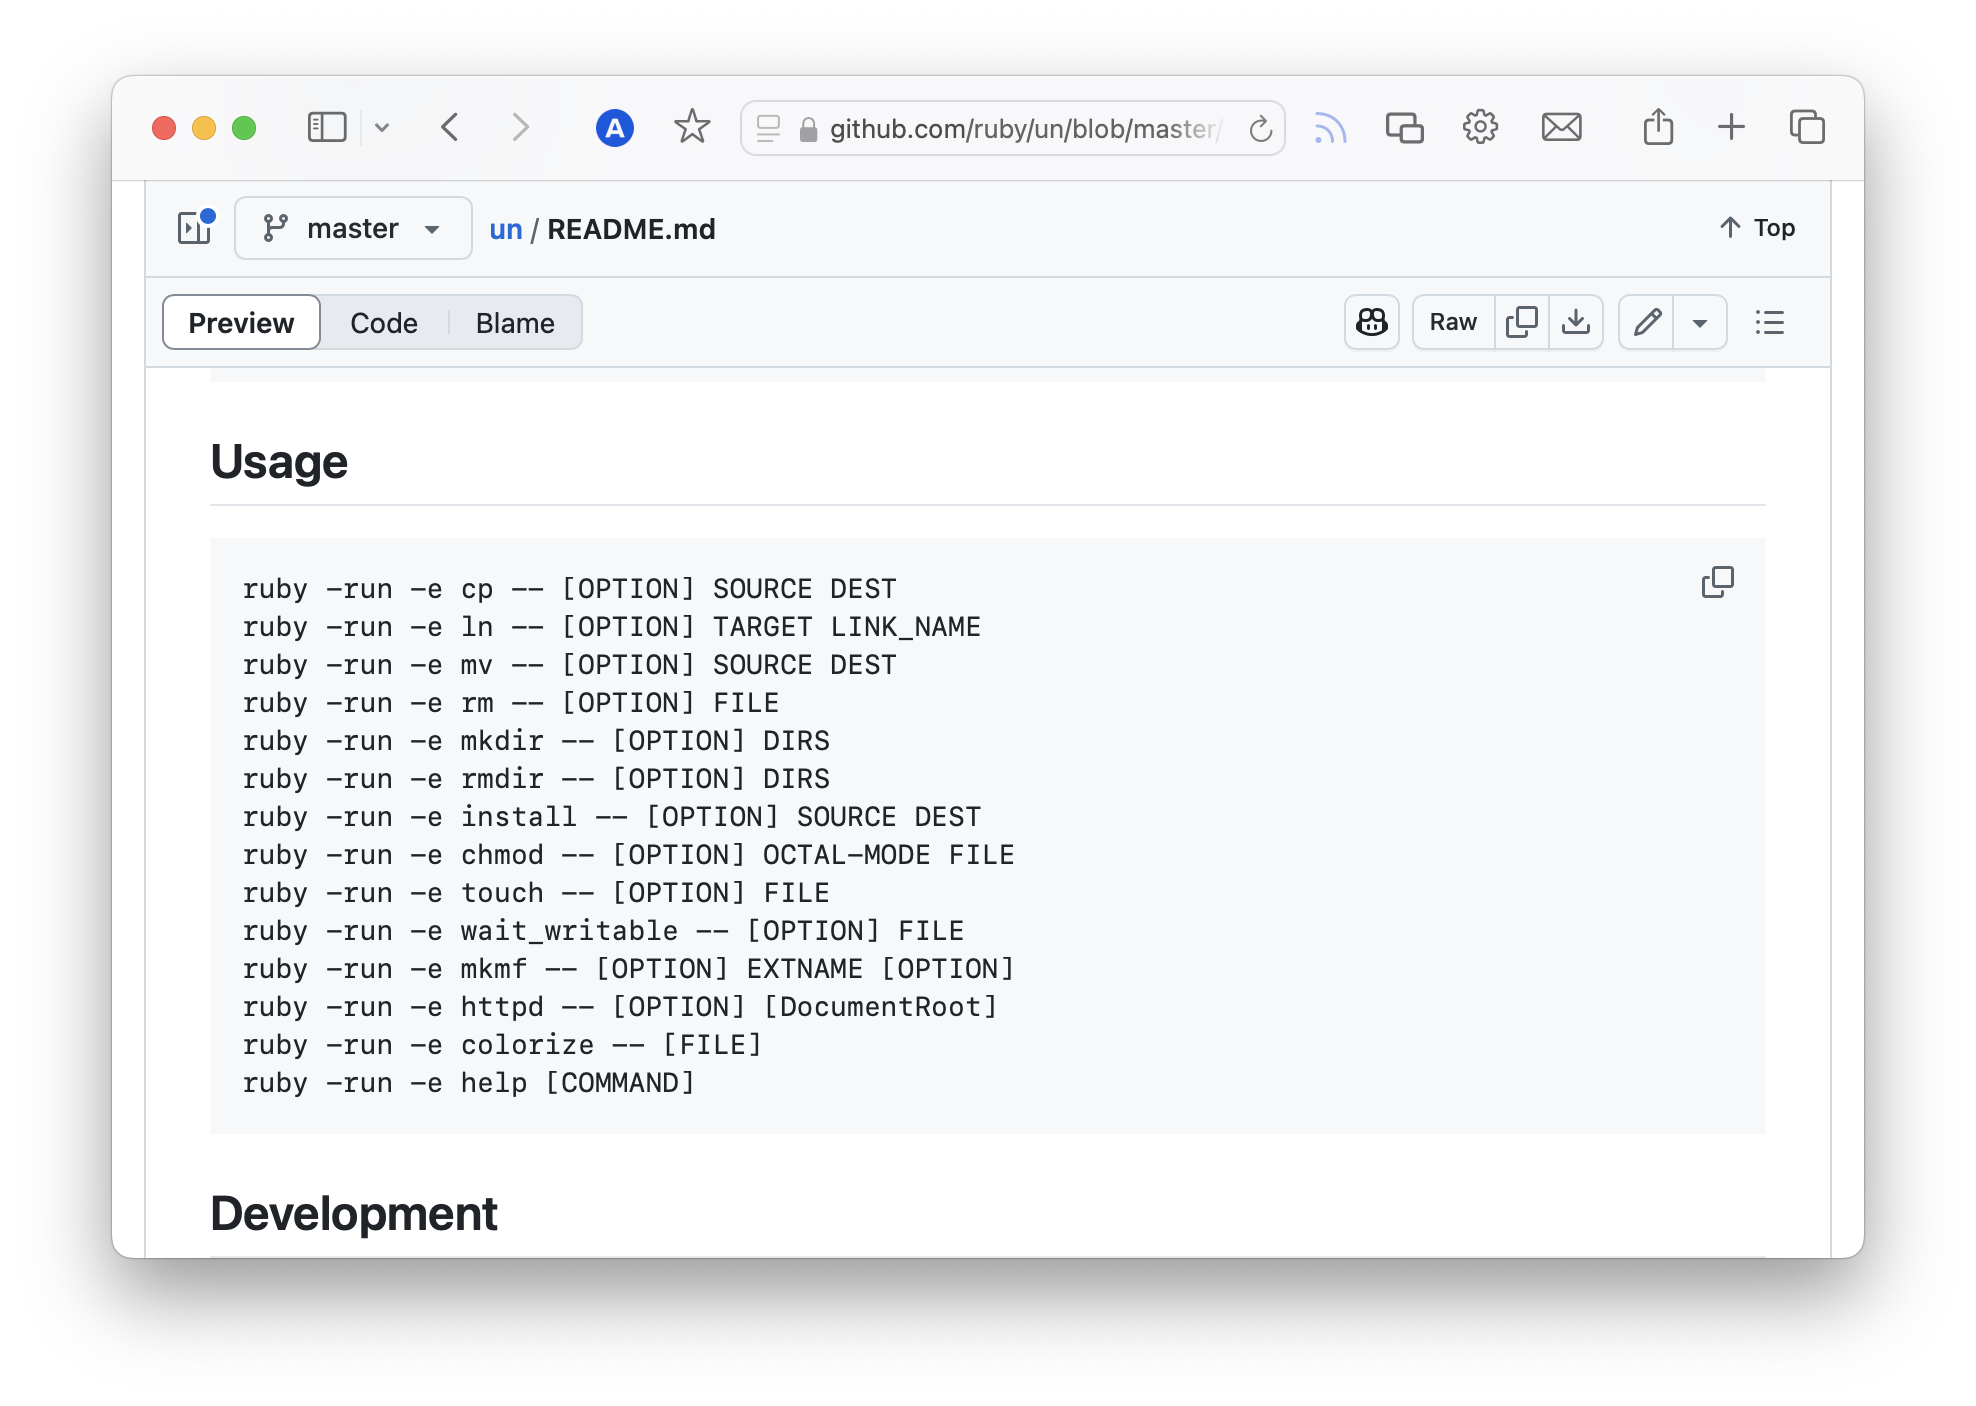Click the 'rmdir -- [OPTION] DIRS' line
Viewport: 1976px width, 1406px height.
[x=536, y=779]
